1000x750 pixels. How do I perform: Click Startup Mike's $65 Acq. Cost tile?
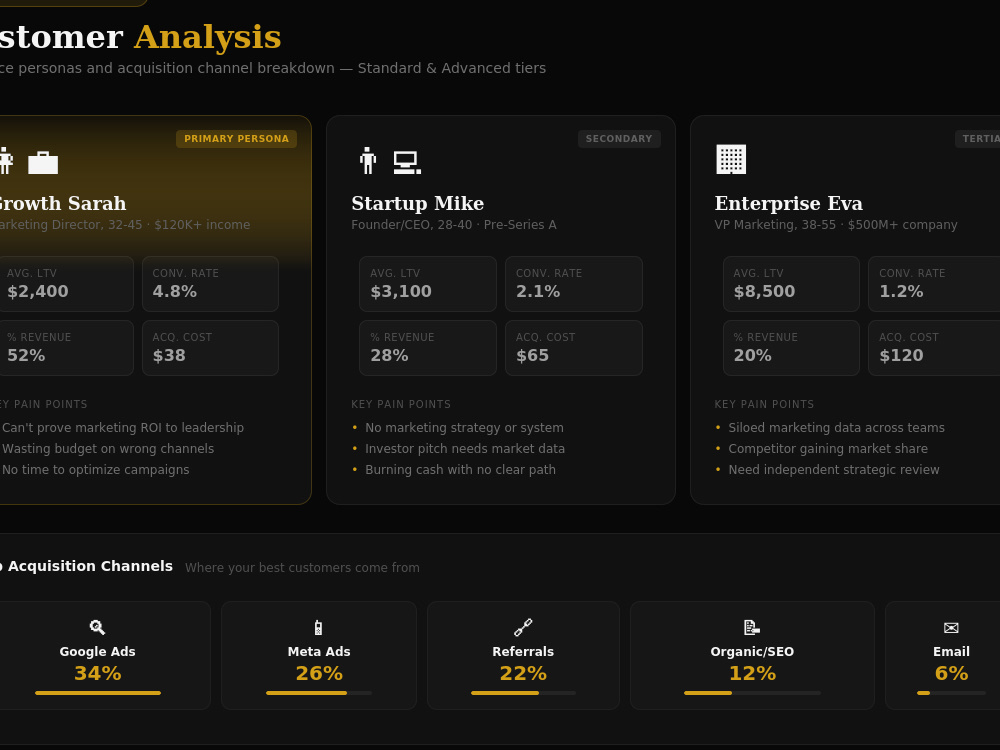[x=574, y=348]
